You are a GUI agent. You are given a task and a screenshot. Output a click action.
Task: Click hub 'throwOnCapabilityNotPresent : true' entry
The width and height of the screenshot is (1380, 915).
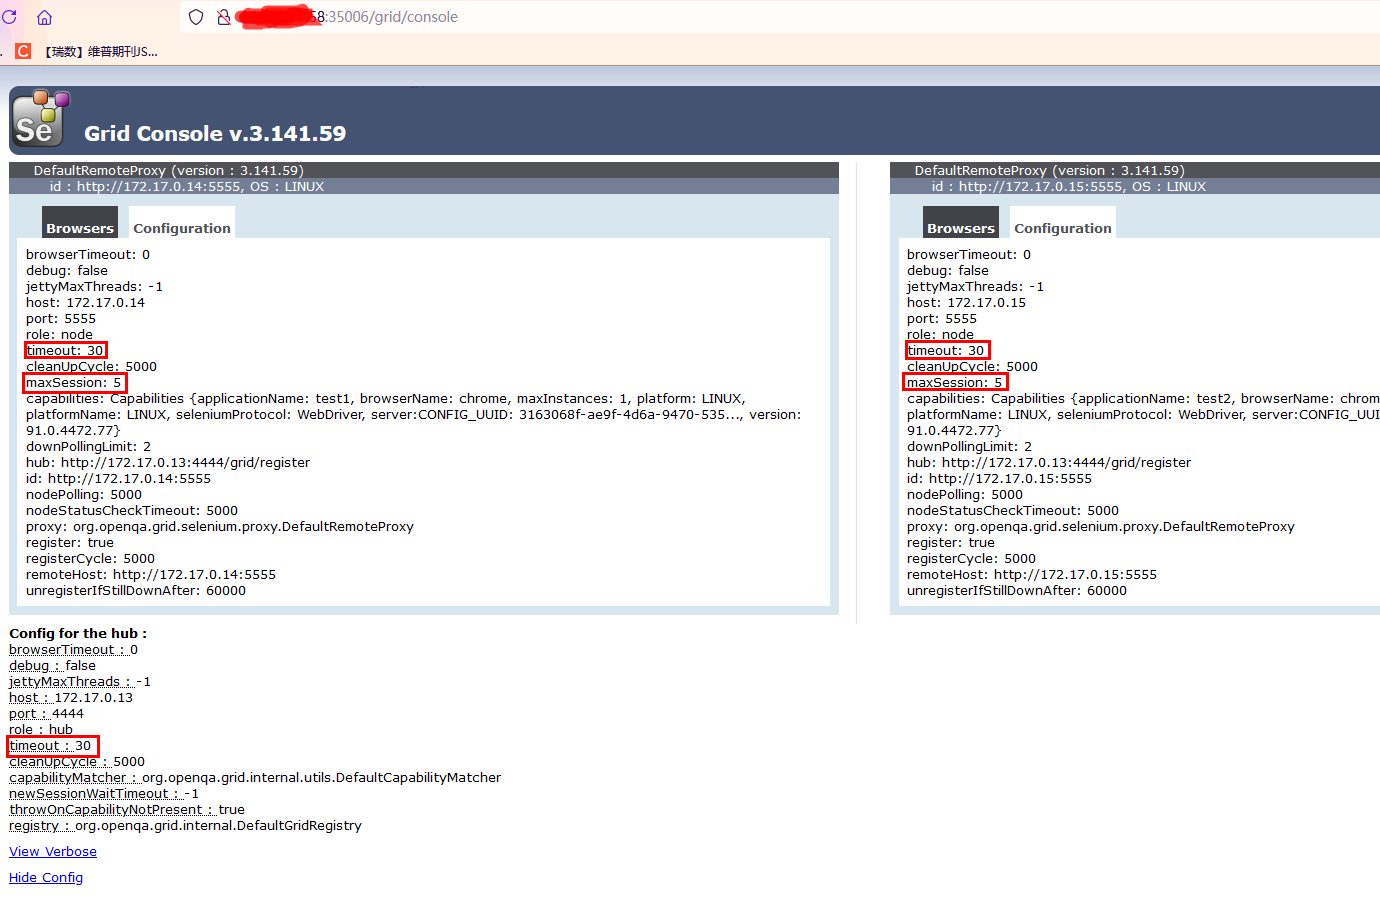coord(127,810)
